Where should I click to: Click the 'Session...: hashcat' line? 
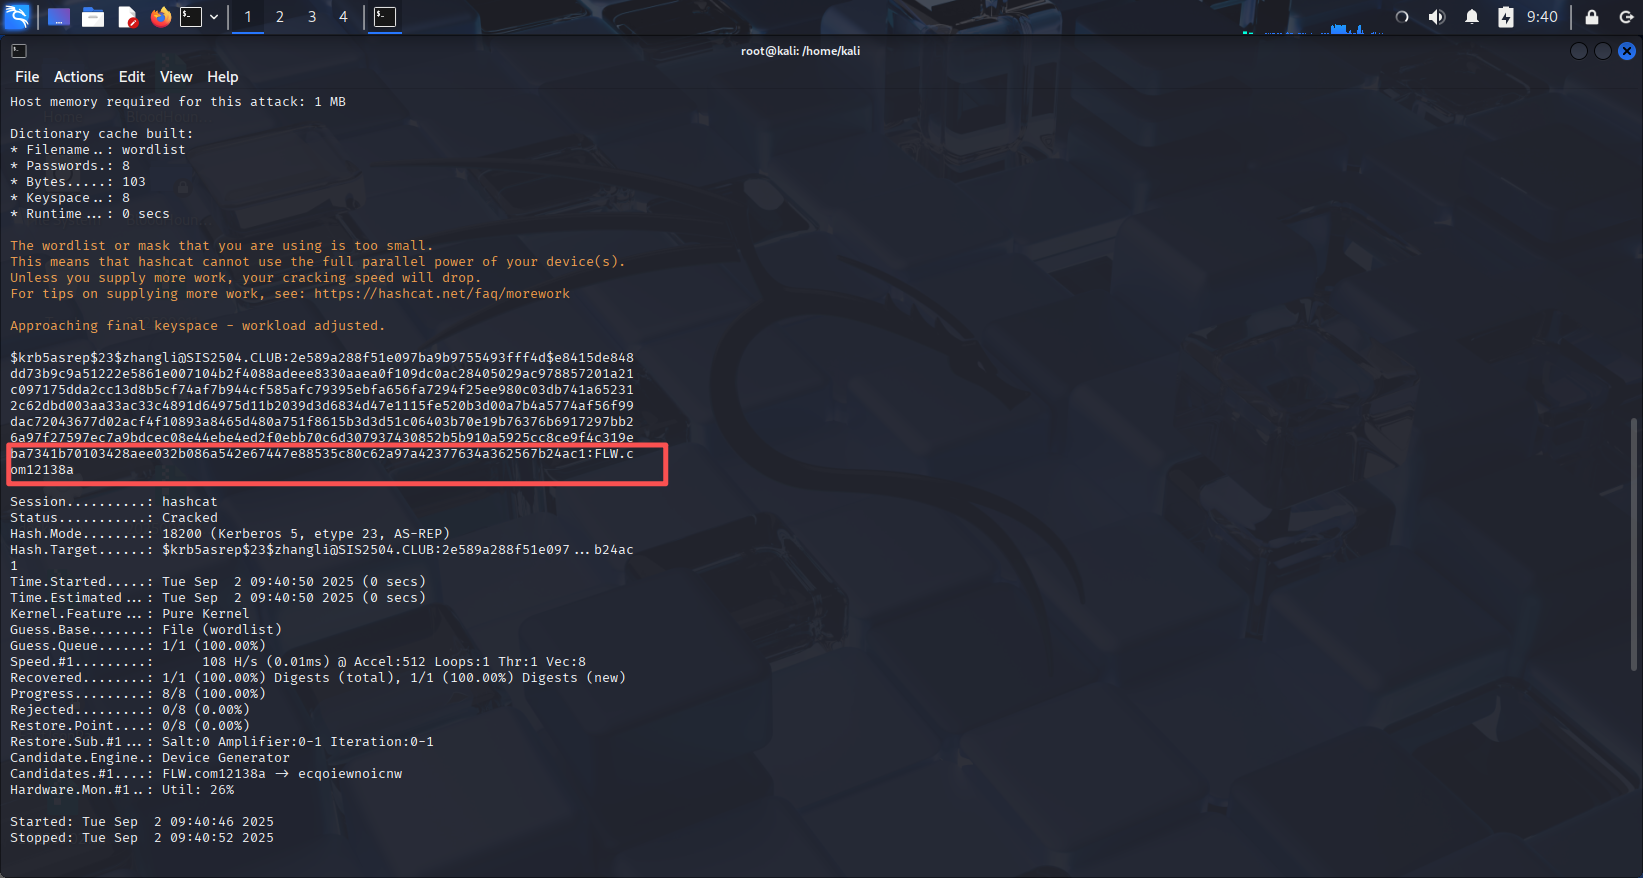[114, 502]
